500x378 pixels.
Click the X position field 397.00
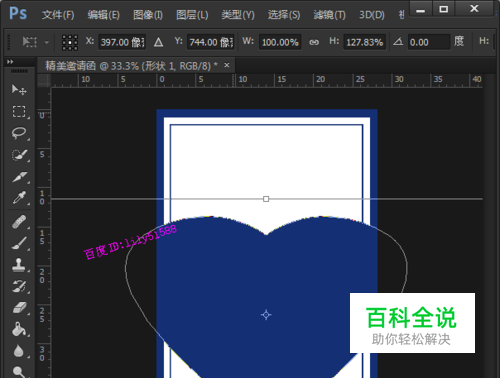point(122,42)
